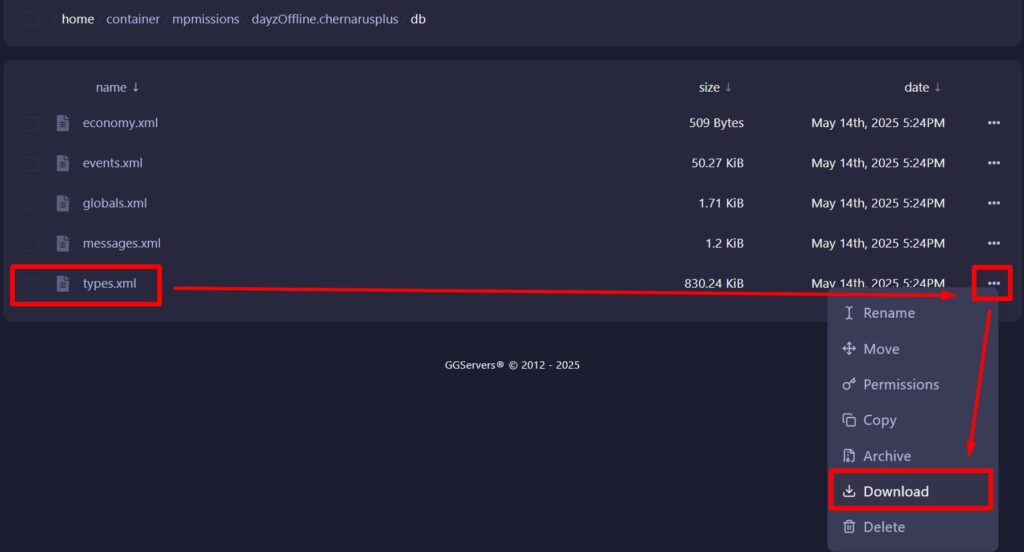
Task: Select the messages.xml row checkbox
Action: coord(32,243)
